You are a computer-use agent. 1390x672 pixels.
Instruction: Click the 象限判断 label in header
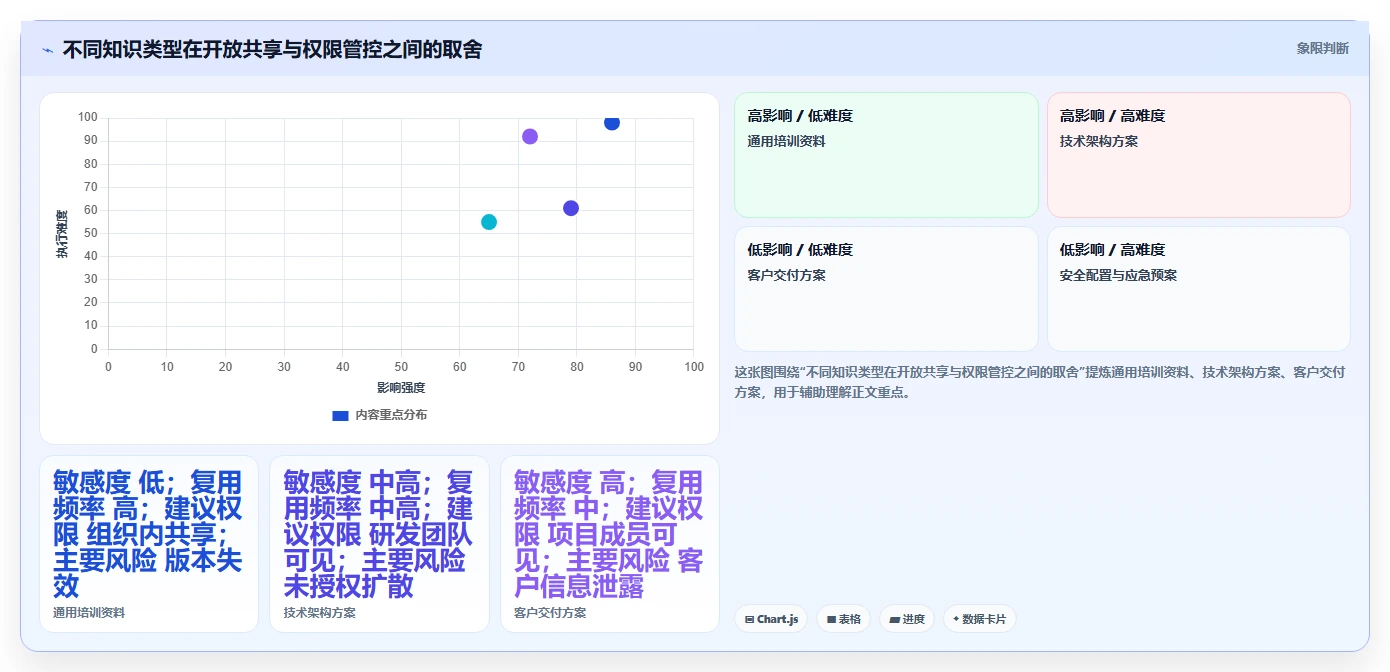point(1323,48)
